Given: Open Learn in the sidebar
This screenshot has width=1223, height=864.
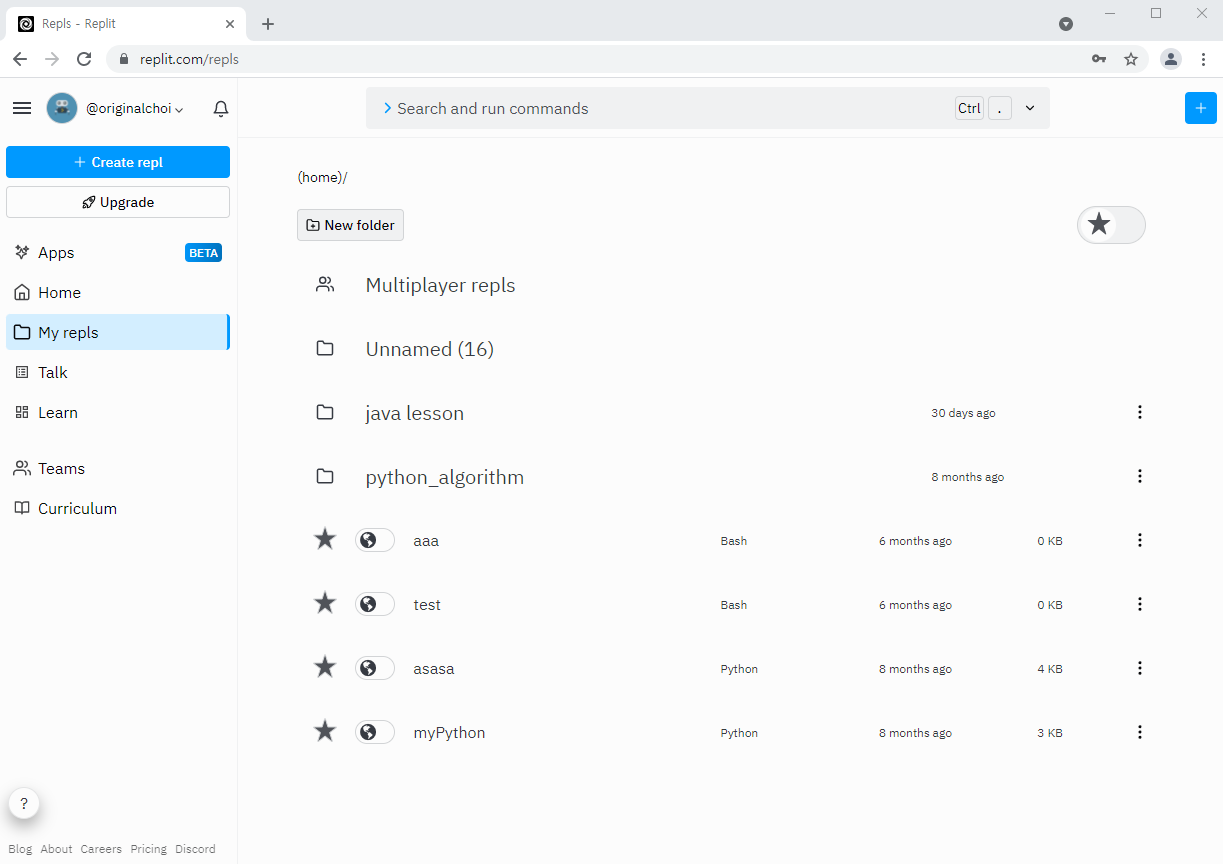Looking at the screenshot, I should 118,412.
